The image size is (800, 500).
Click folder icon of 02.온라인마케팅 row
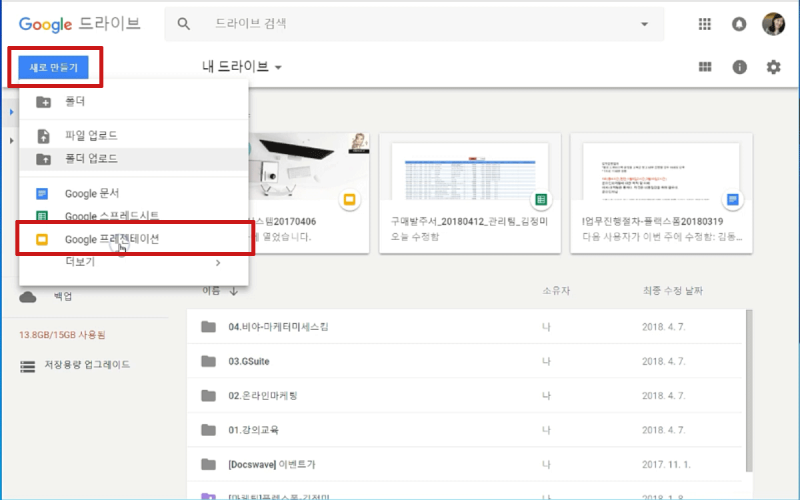coord(208,395)
